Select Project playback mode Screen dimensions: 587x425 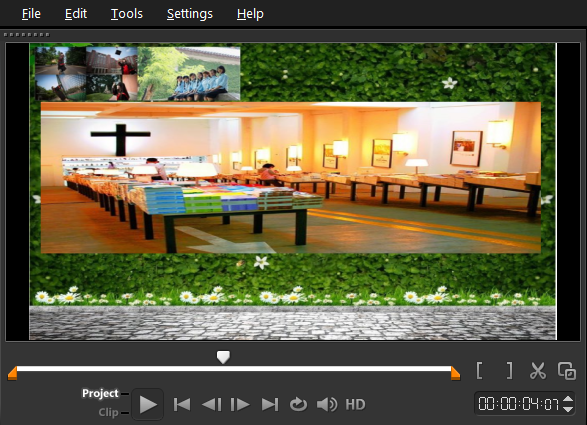click(100, 393)
